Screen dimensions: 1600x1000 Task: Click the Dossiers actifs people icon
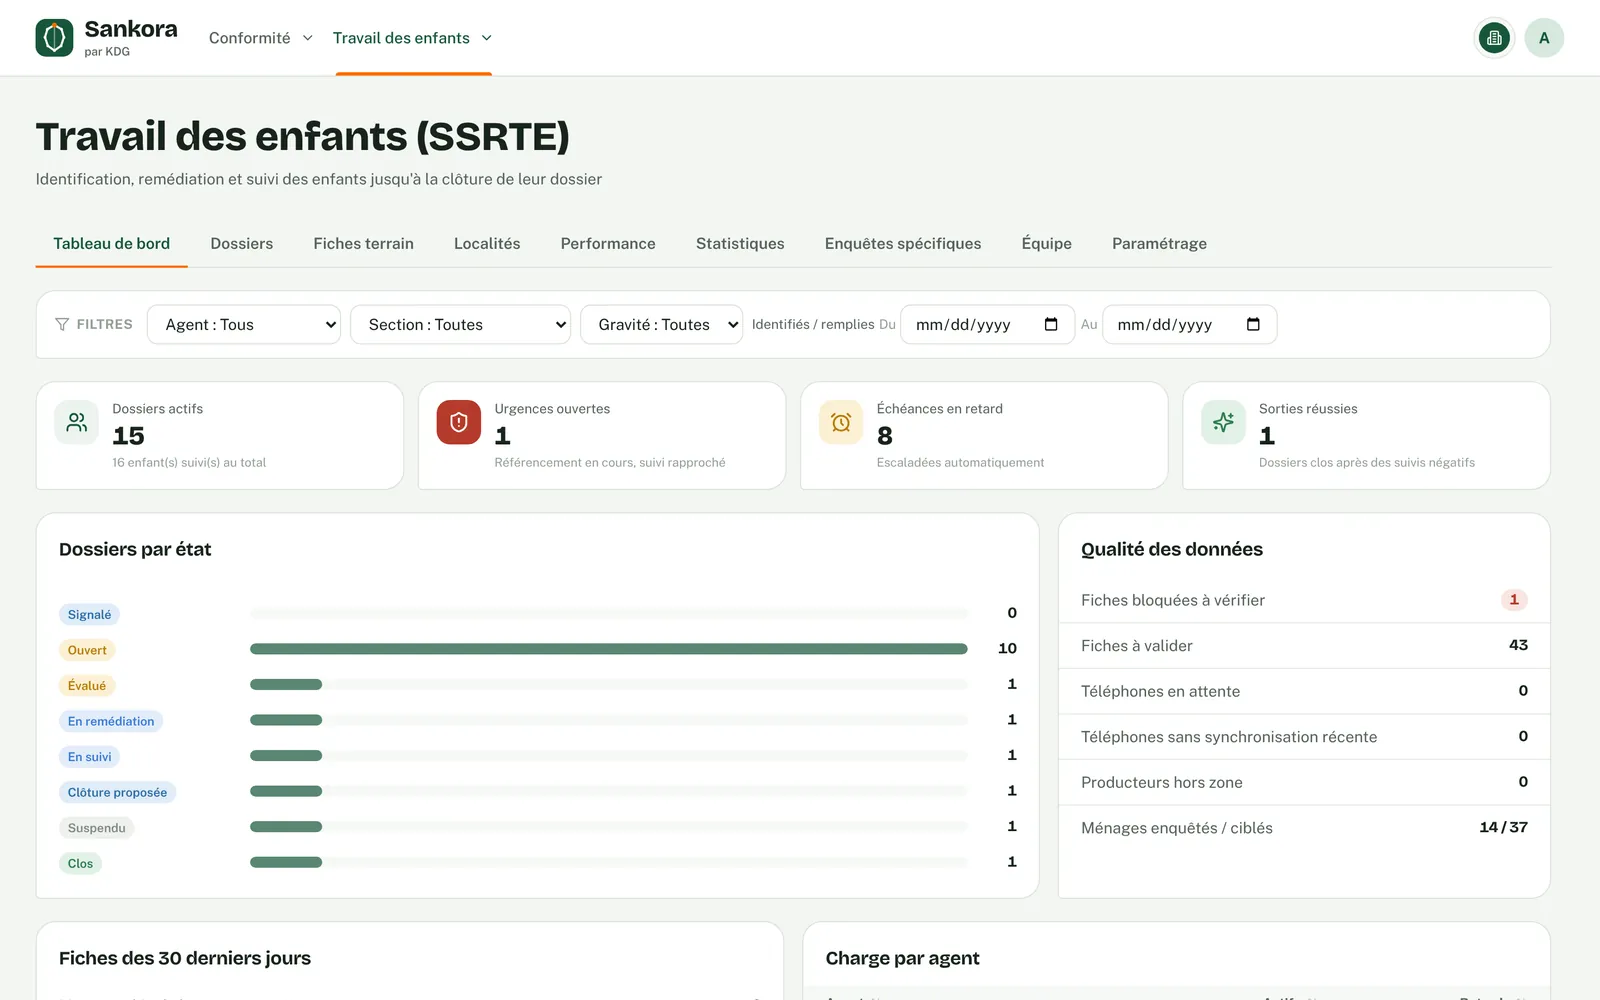(x=77, y=423)
